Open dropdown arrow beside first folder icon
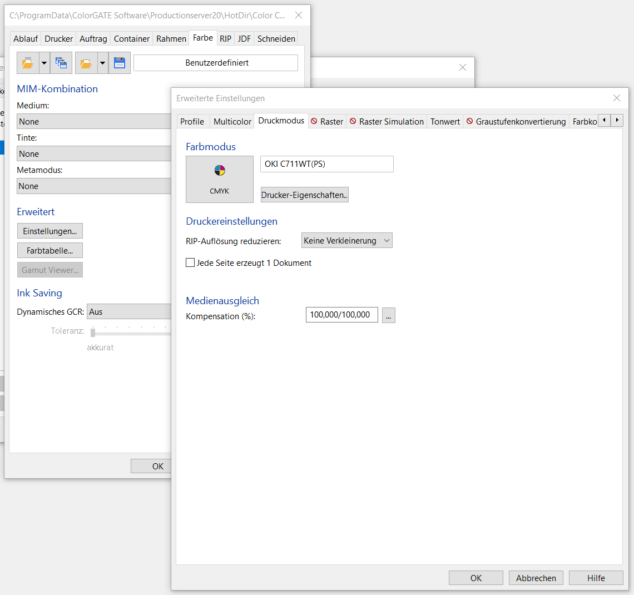The width and height of the screenshot is (634, 595). coord(44,63)
